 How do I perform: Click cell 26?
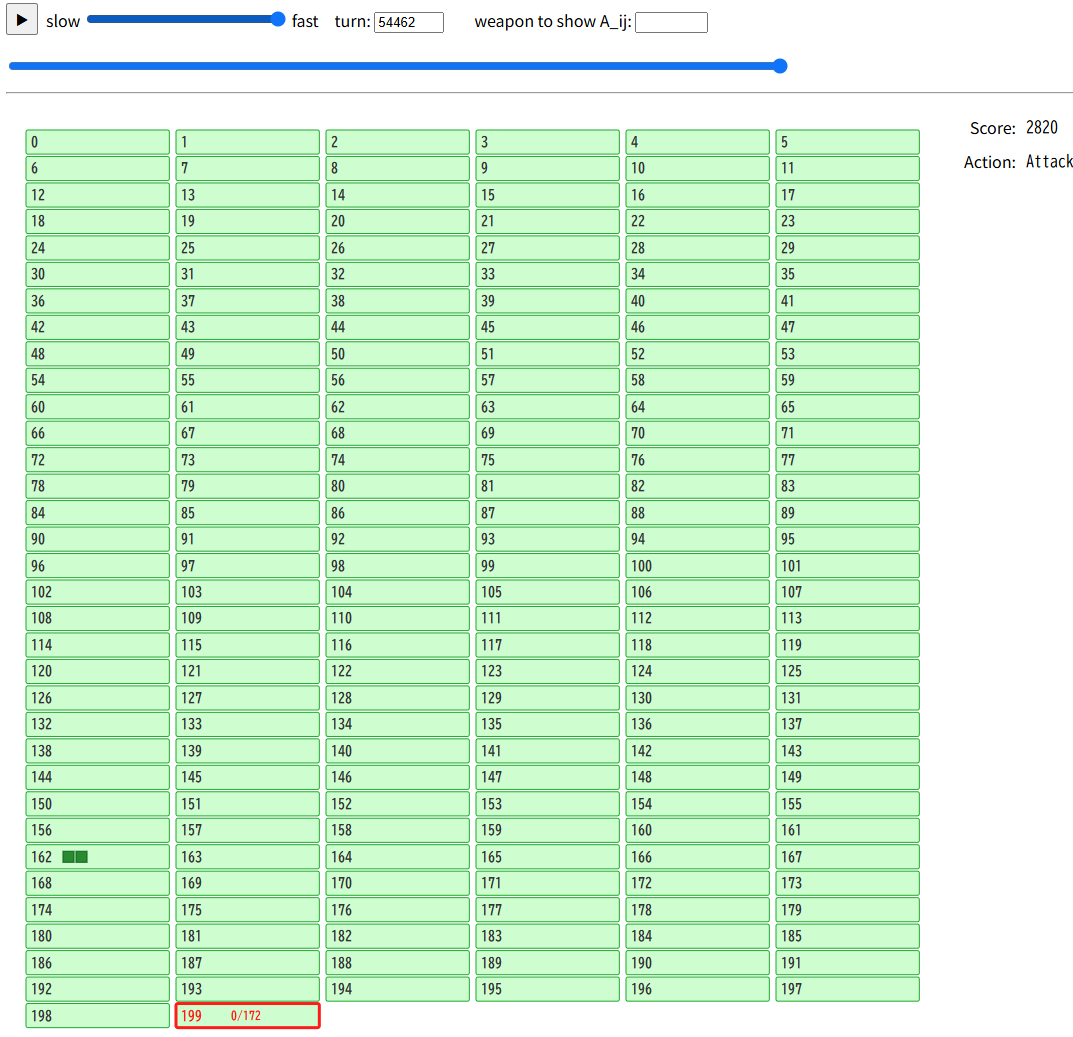coord(398,248)
